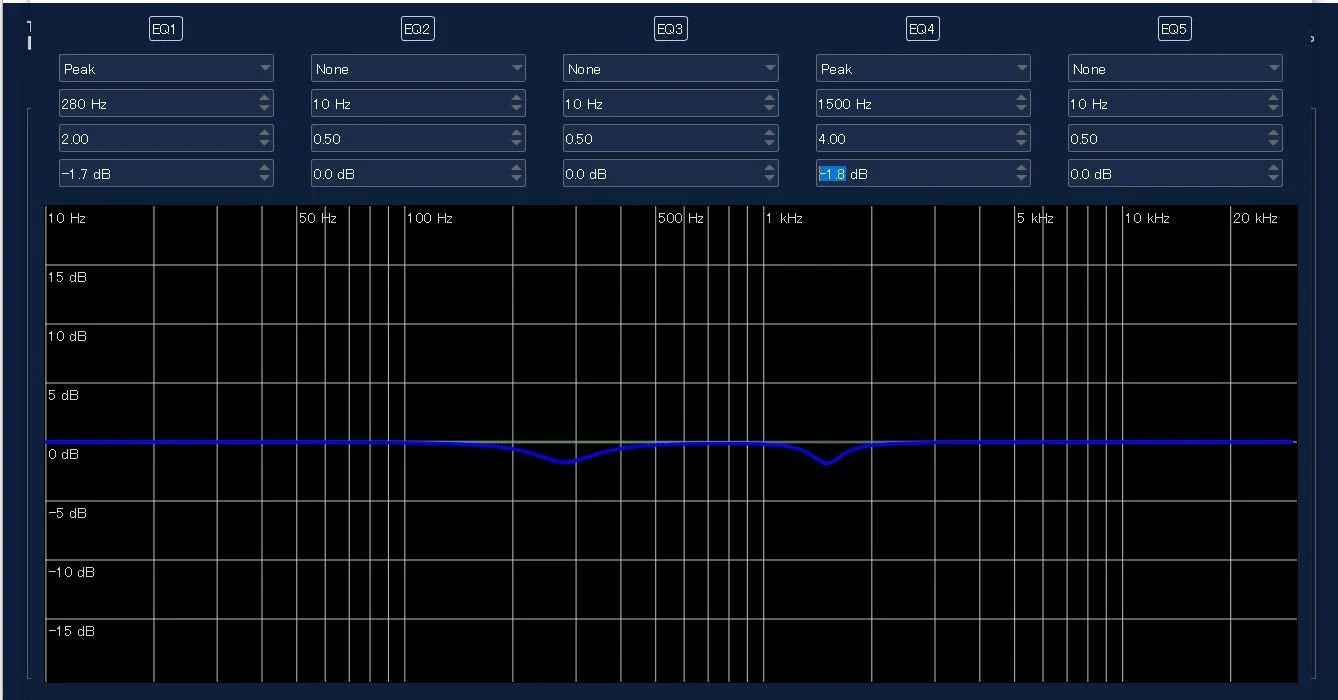1338x700 pixels.
Task: Click the 1 kHz graph axis label
Action: (x=784, y=218)
